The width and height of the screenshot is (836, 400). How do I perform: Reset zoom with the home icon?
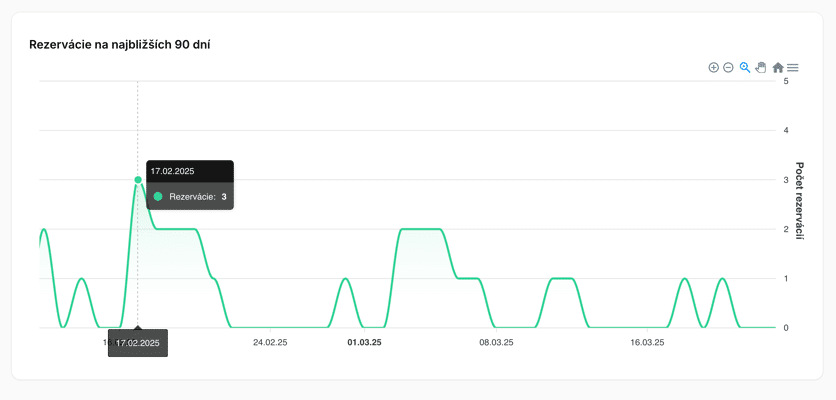[778, 68]
